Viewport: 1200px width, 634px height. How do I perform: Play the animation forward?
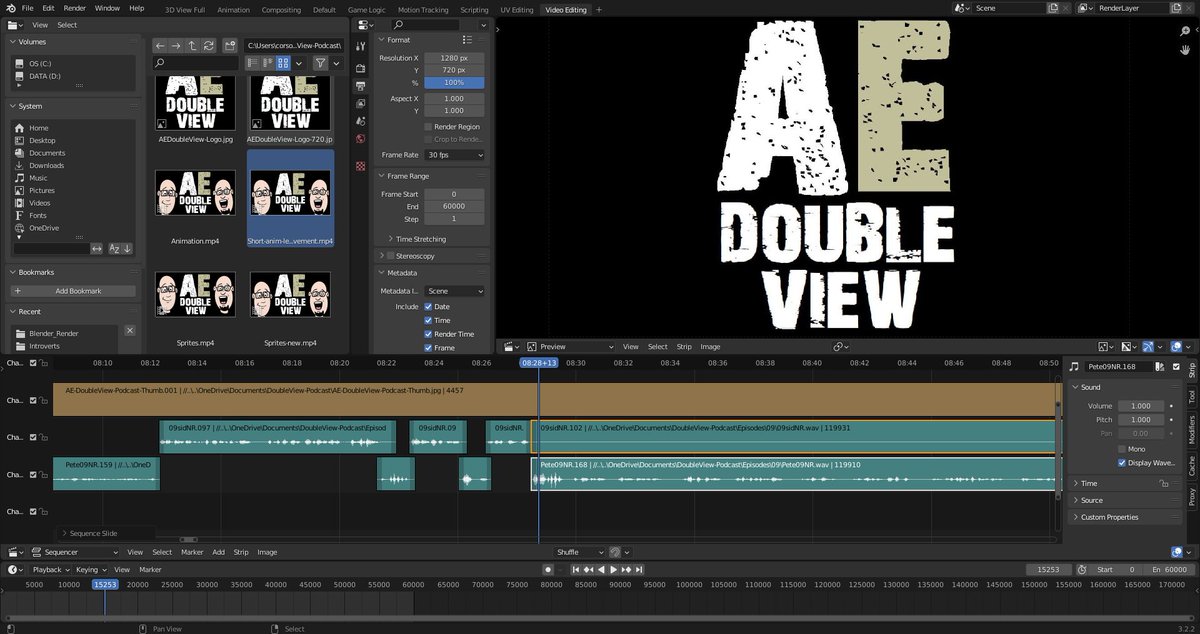(x=613, y=569)
